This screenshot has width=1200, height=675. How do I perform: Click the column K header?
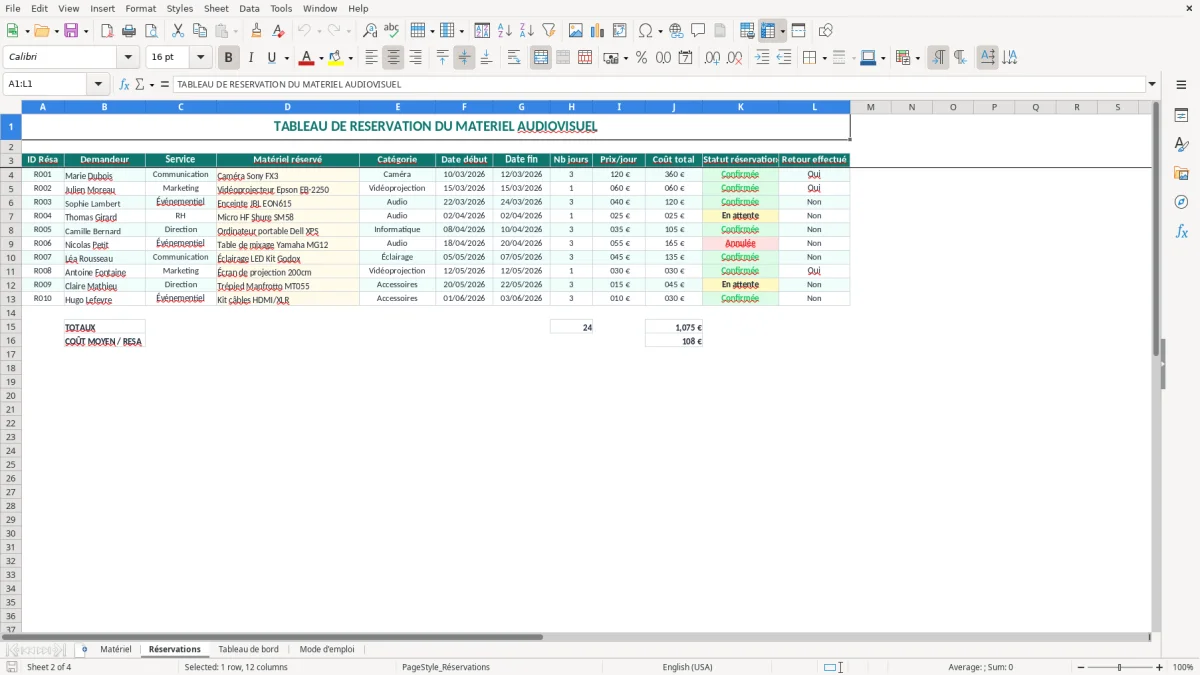pyautogui.click(x=740, y=107)
